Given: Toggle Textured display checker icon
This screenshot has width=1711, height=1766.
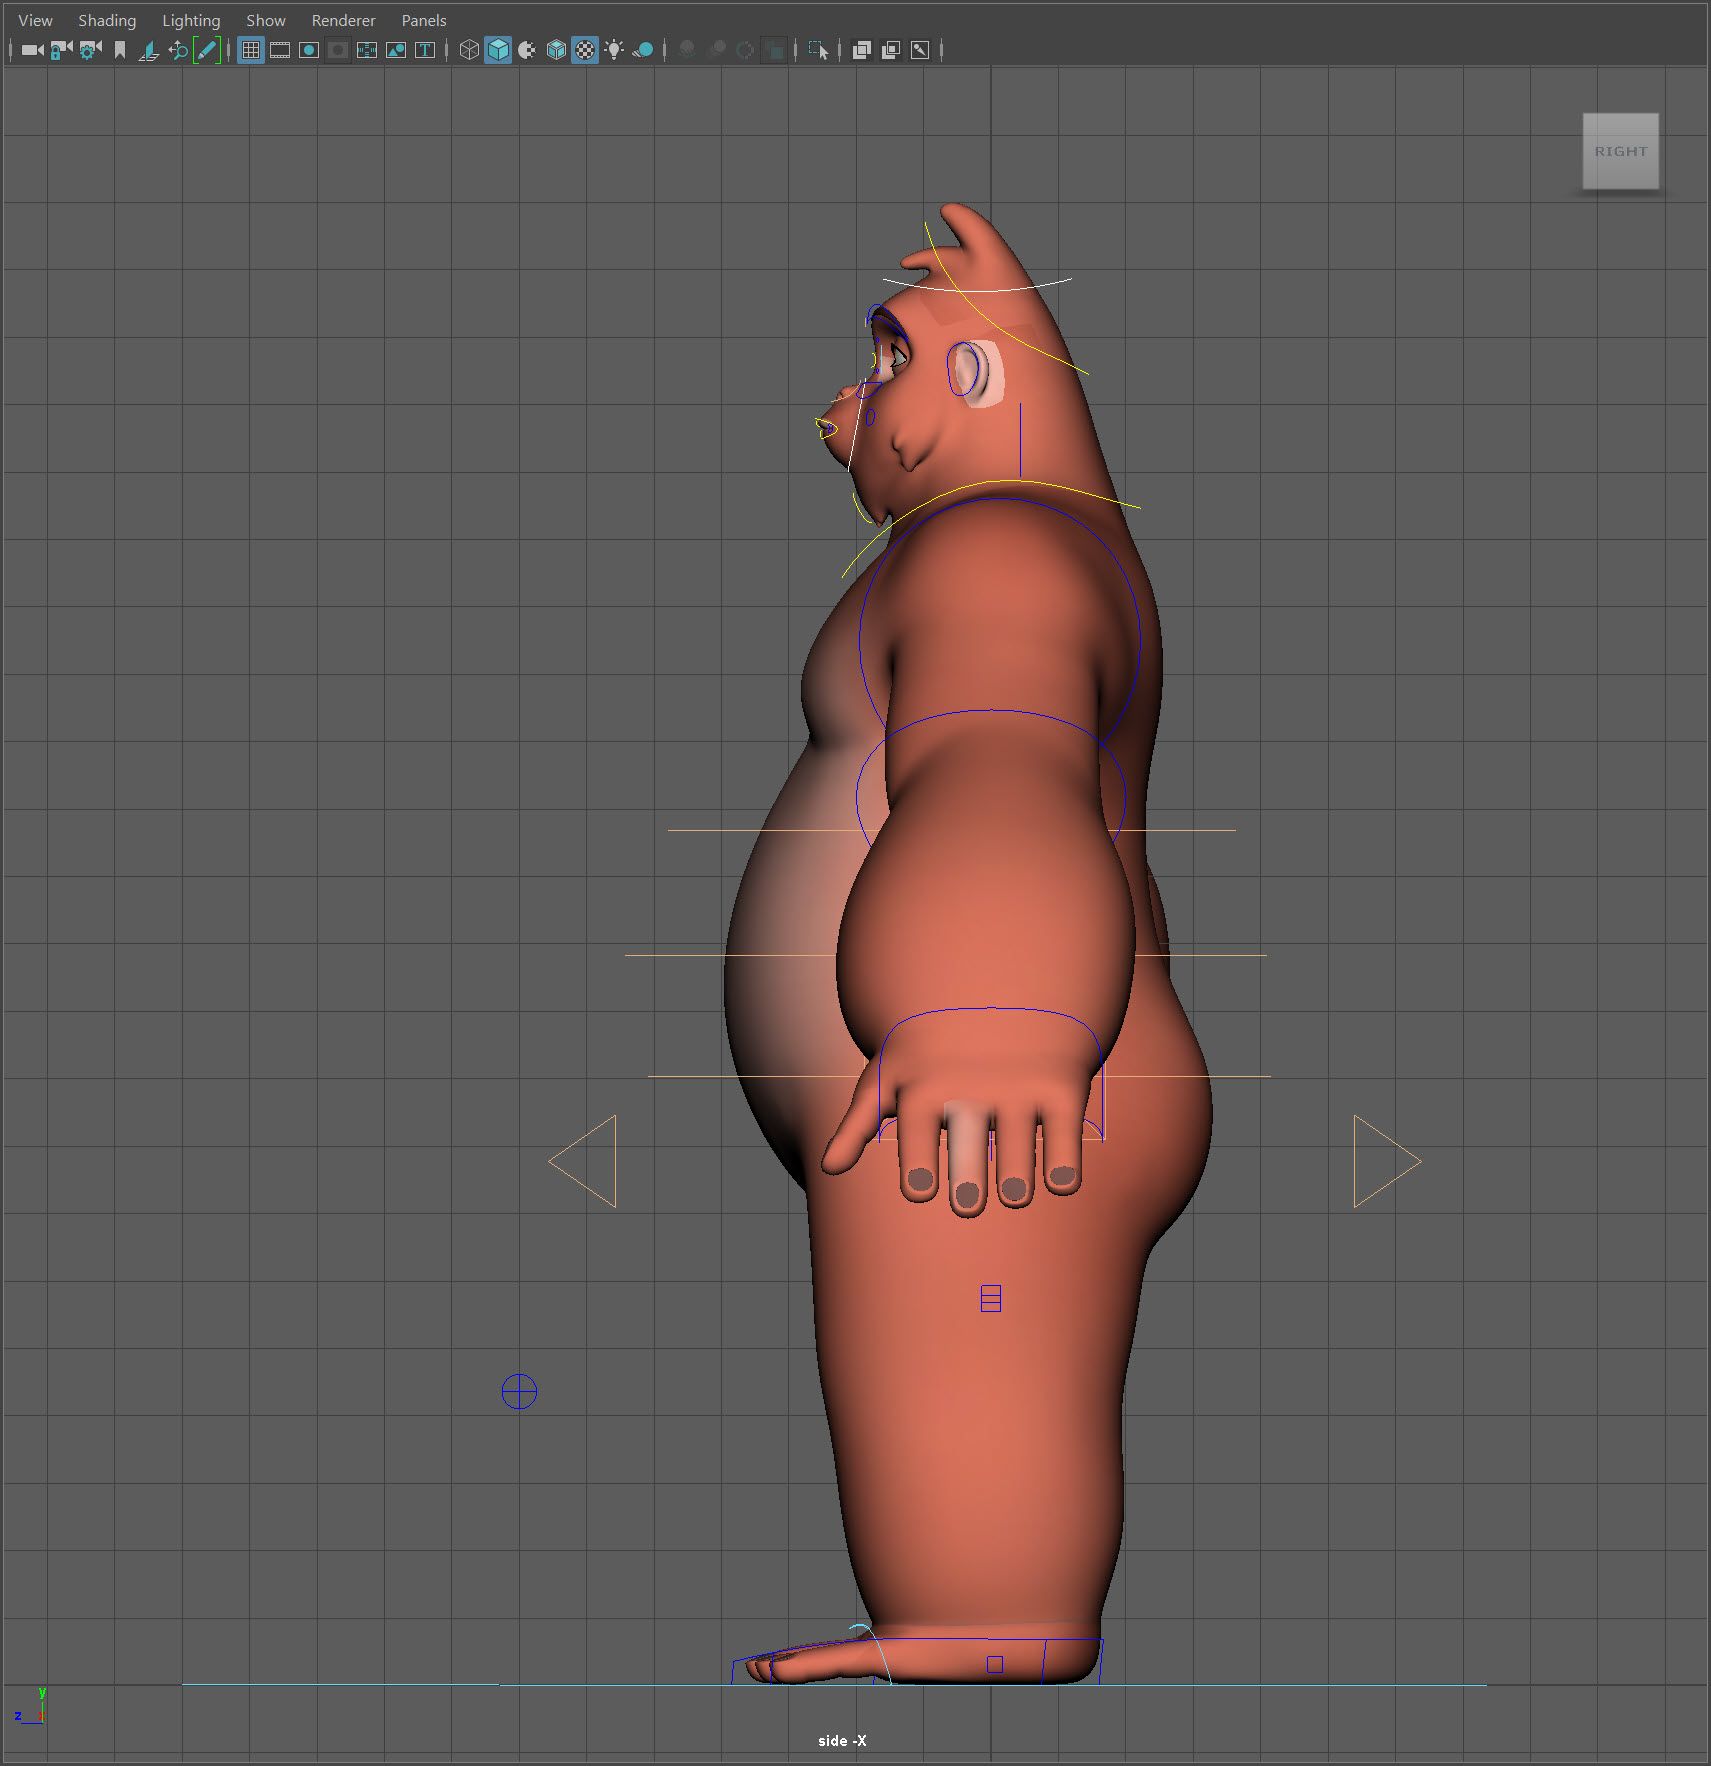Looking at the screenshot, I should coord(585,50).
